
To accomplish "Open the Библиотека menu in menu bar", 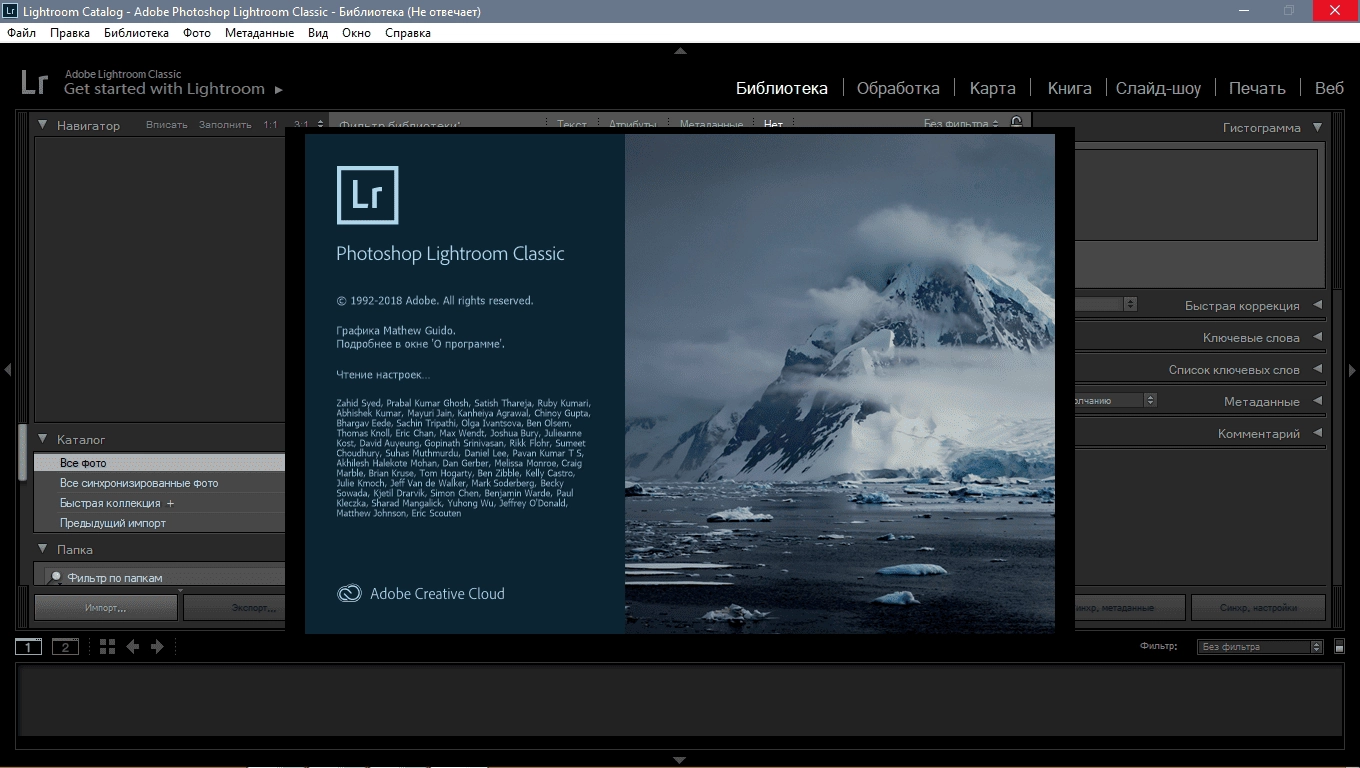I will coord(136,33).
